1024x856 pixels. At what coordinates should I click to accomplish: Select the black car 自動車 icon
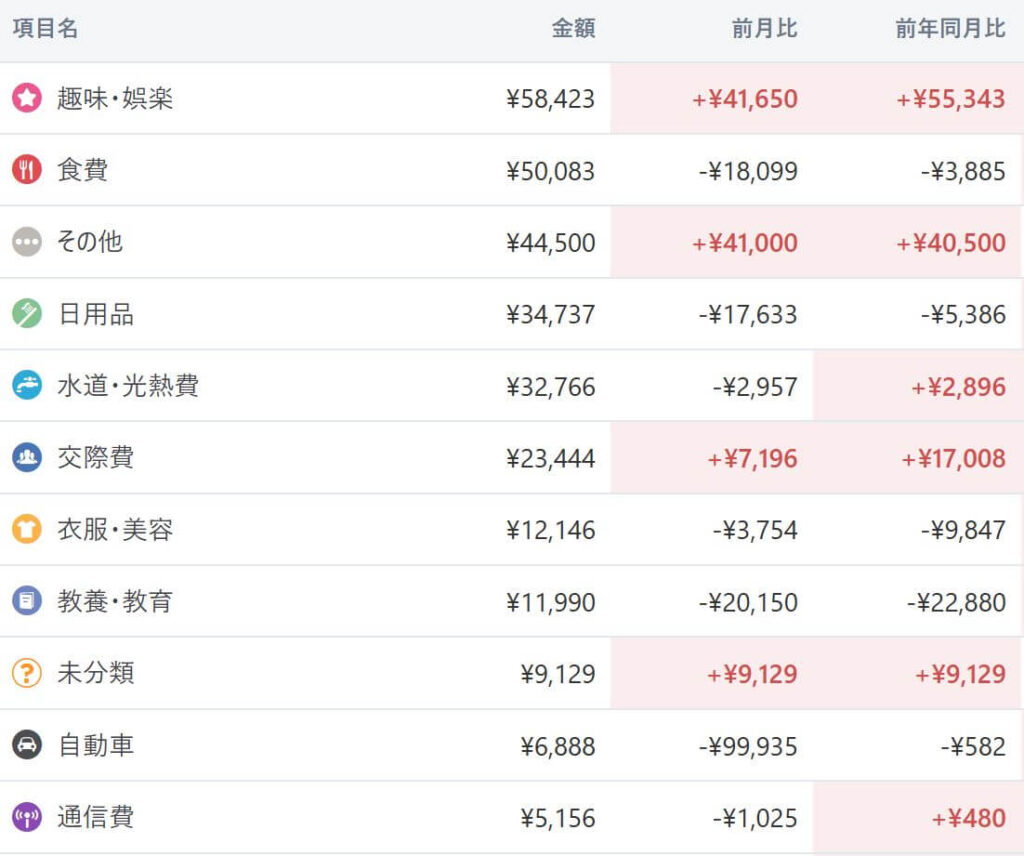point(27,745)
